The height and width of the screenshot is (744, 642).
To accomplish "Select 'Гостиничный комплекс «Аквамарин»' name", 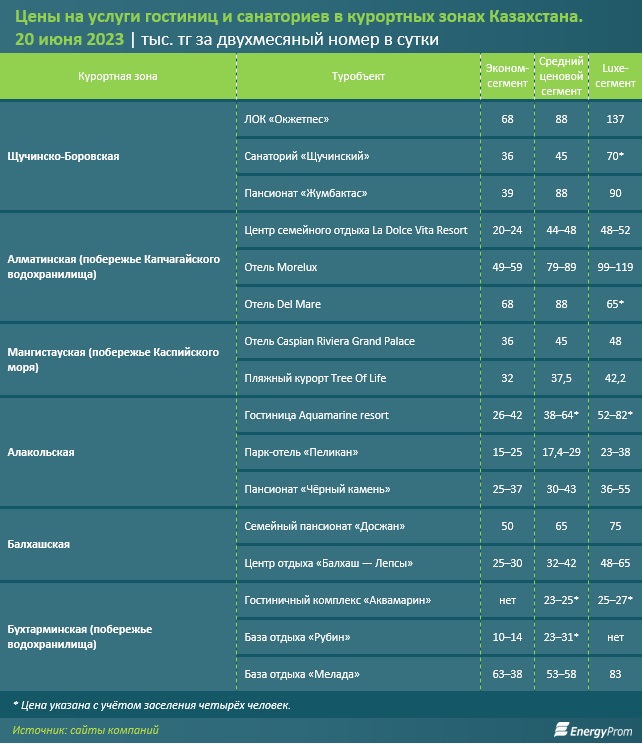I will [x=337, y=600].
